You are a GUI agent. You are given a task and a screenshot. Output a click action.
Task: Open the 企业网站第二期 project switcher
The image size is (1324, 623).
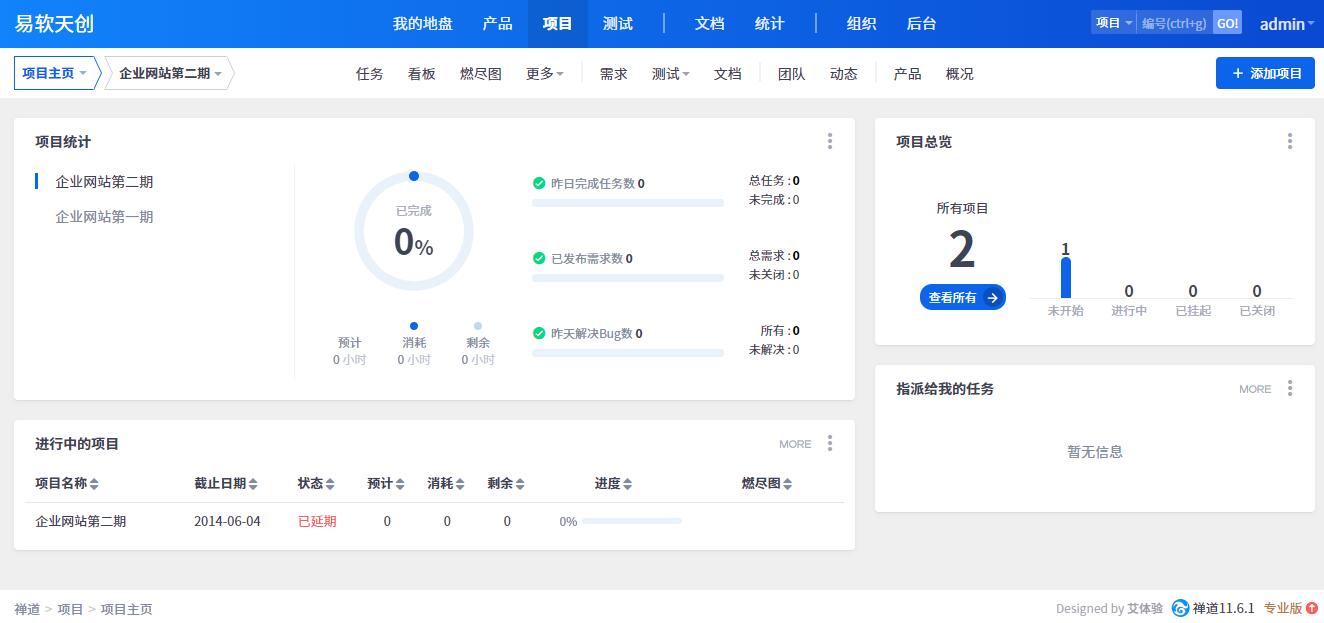point(170,73)
